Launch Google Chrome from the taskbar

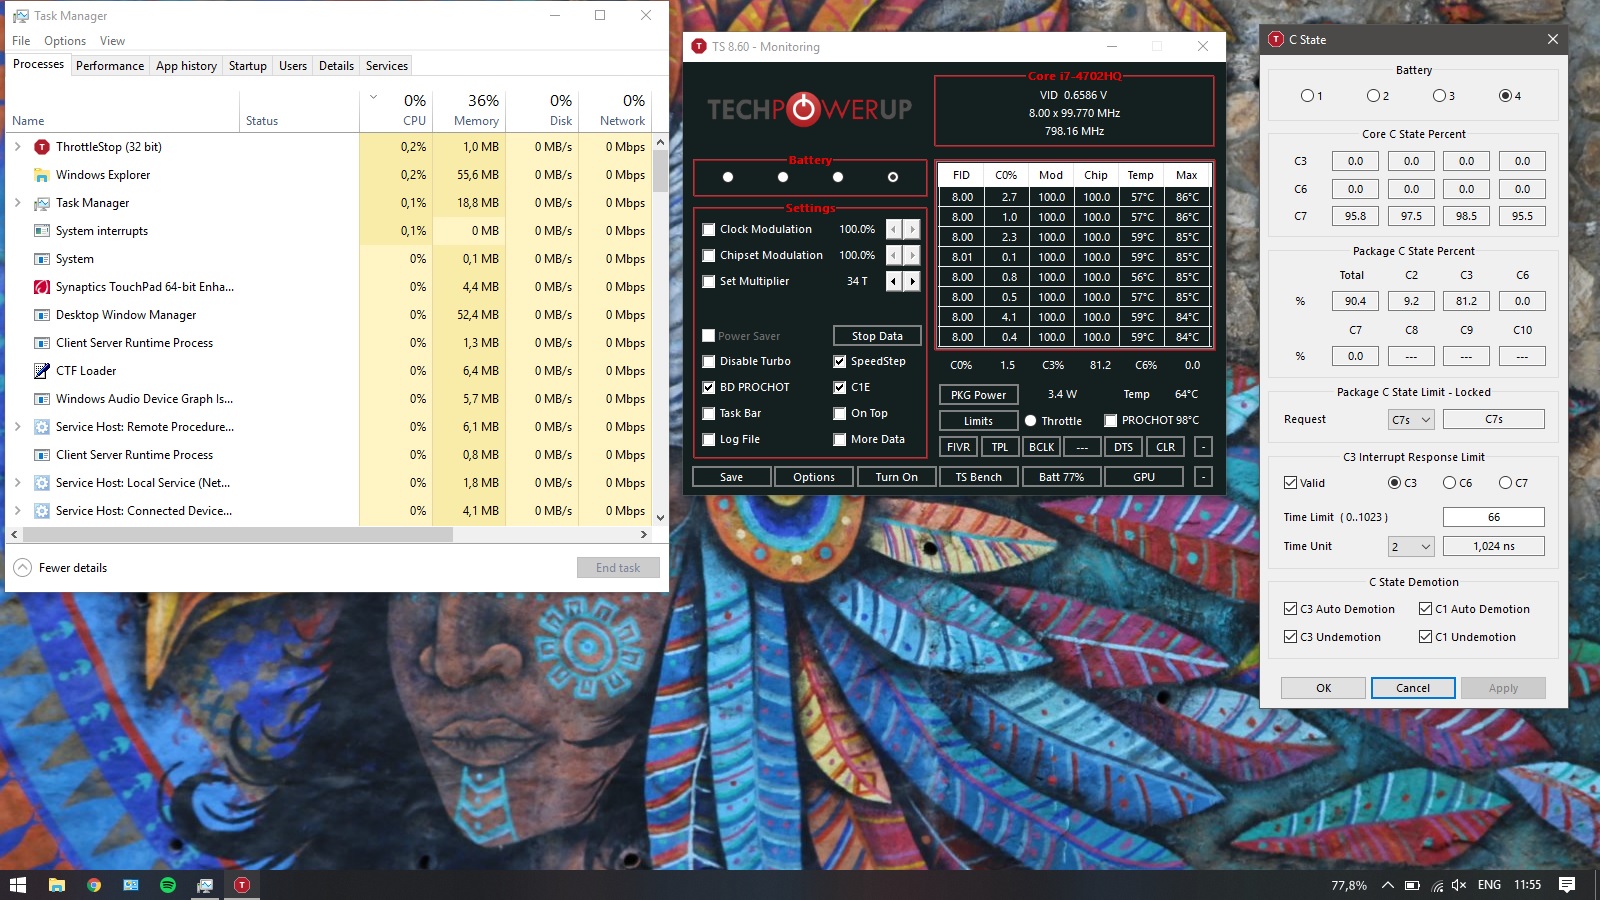click(94, 885)
